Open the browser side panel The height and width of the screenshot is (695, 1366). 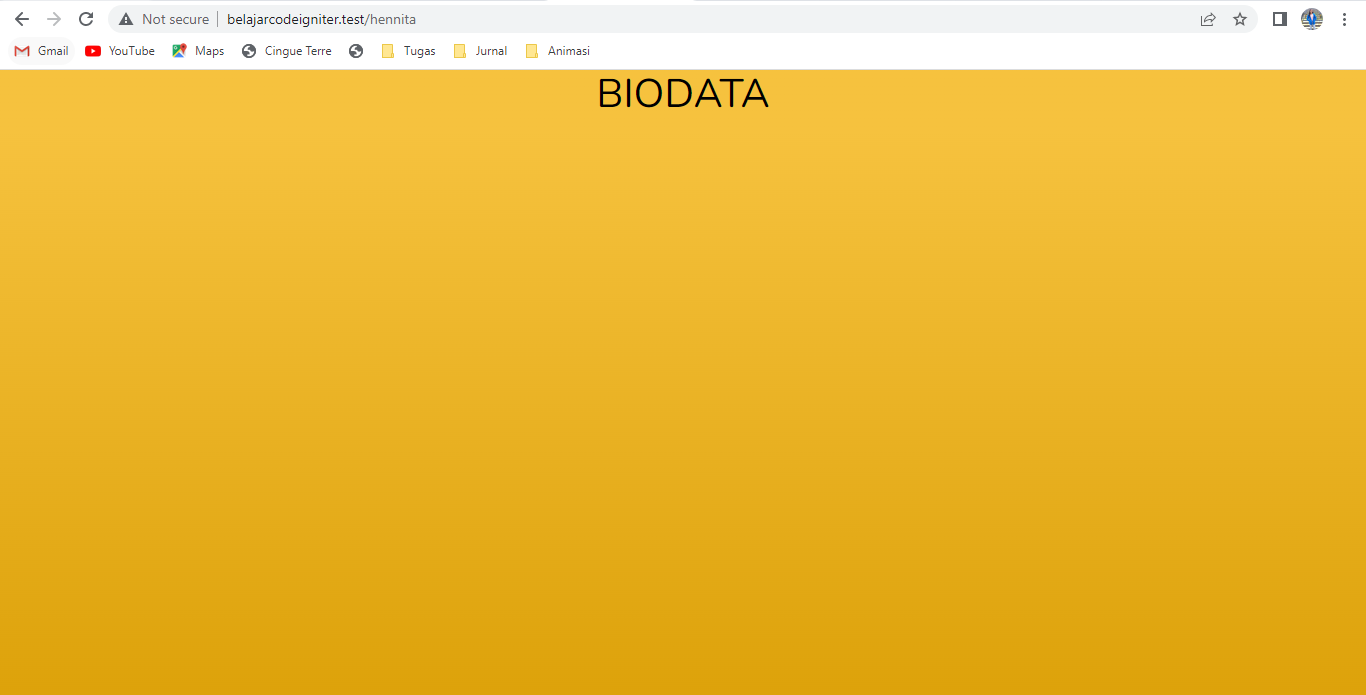click(x=1279, y=19)
